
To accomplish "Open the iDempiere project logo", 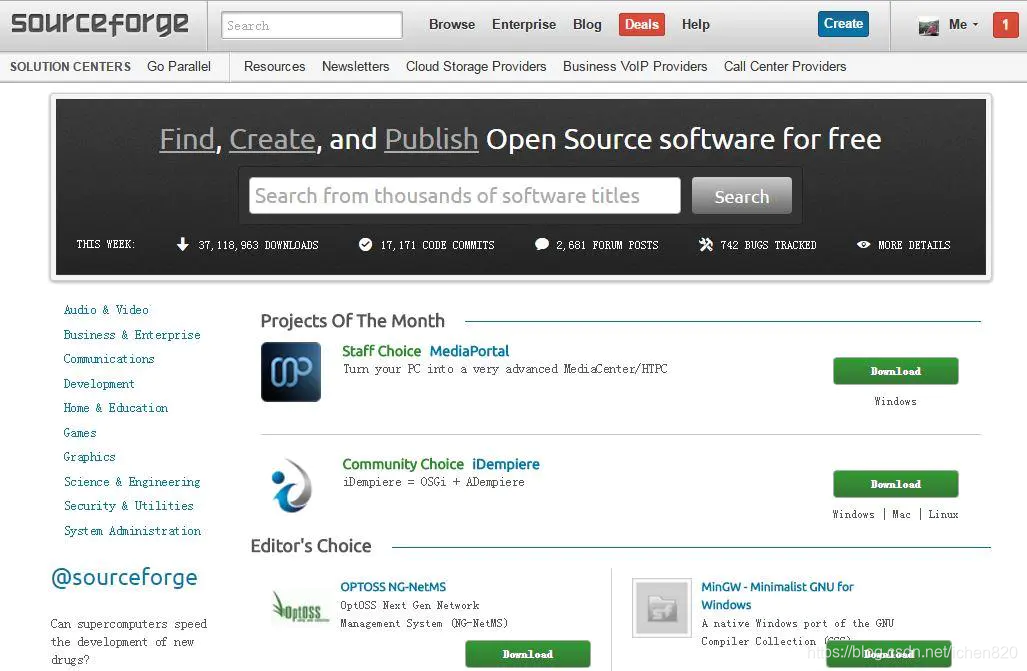I will (x=291, y=486).
